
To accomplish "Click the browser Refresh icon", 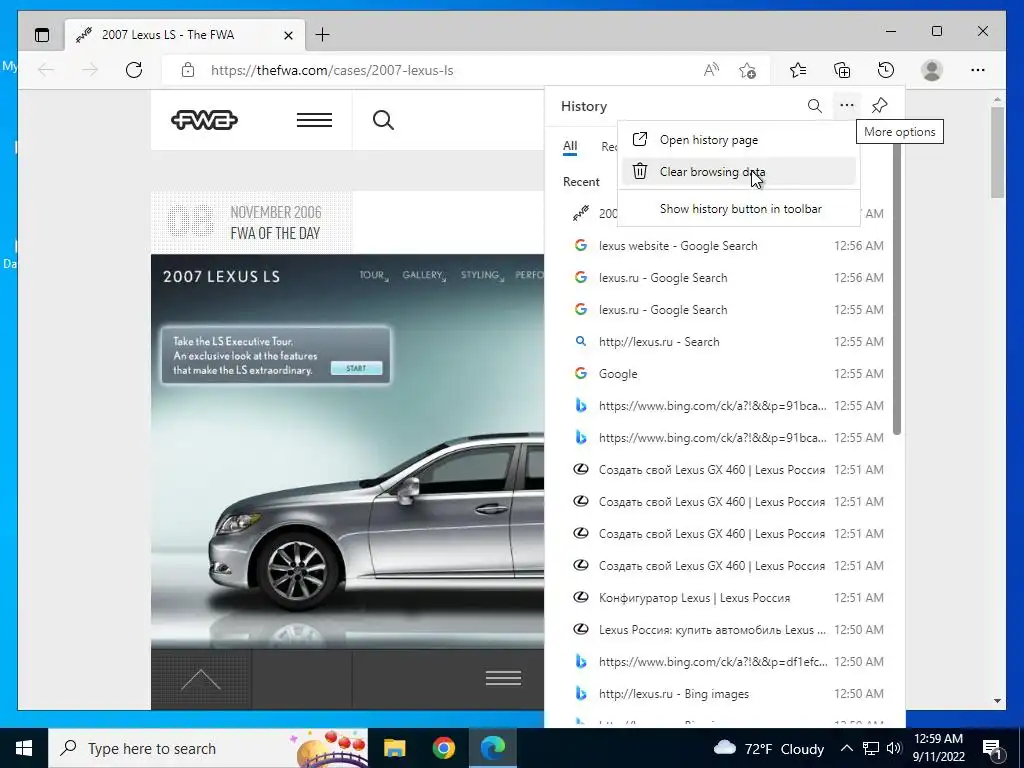I will [x=134, y=70].
